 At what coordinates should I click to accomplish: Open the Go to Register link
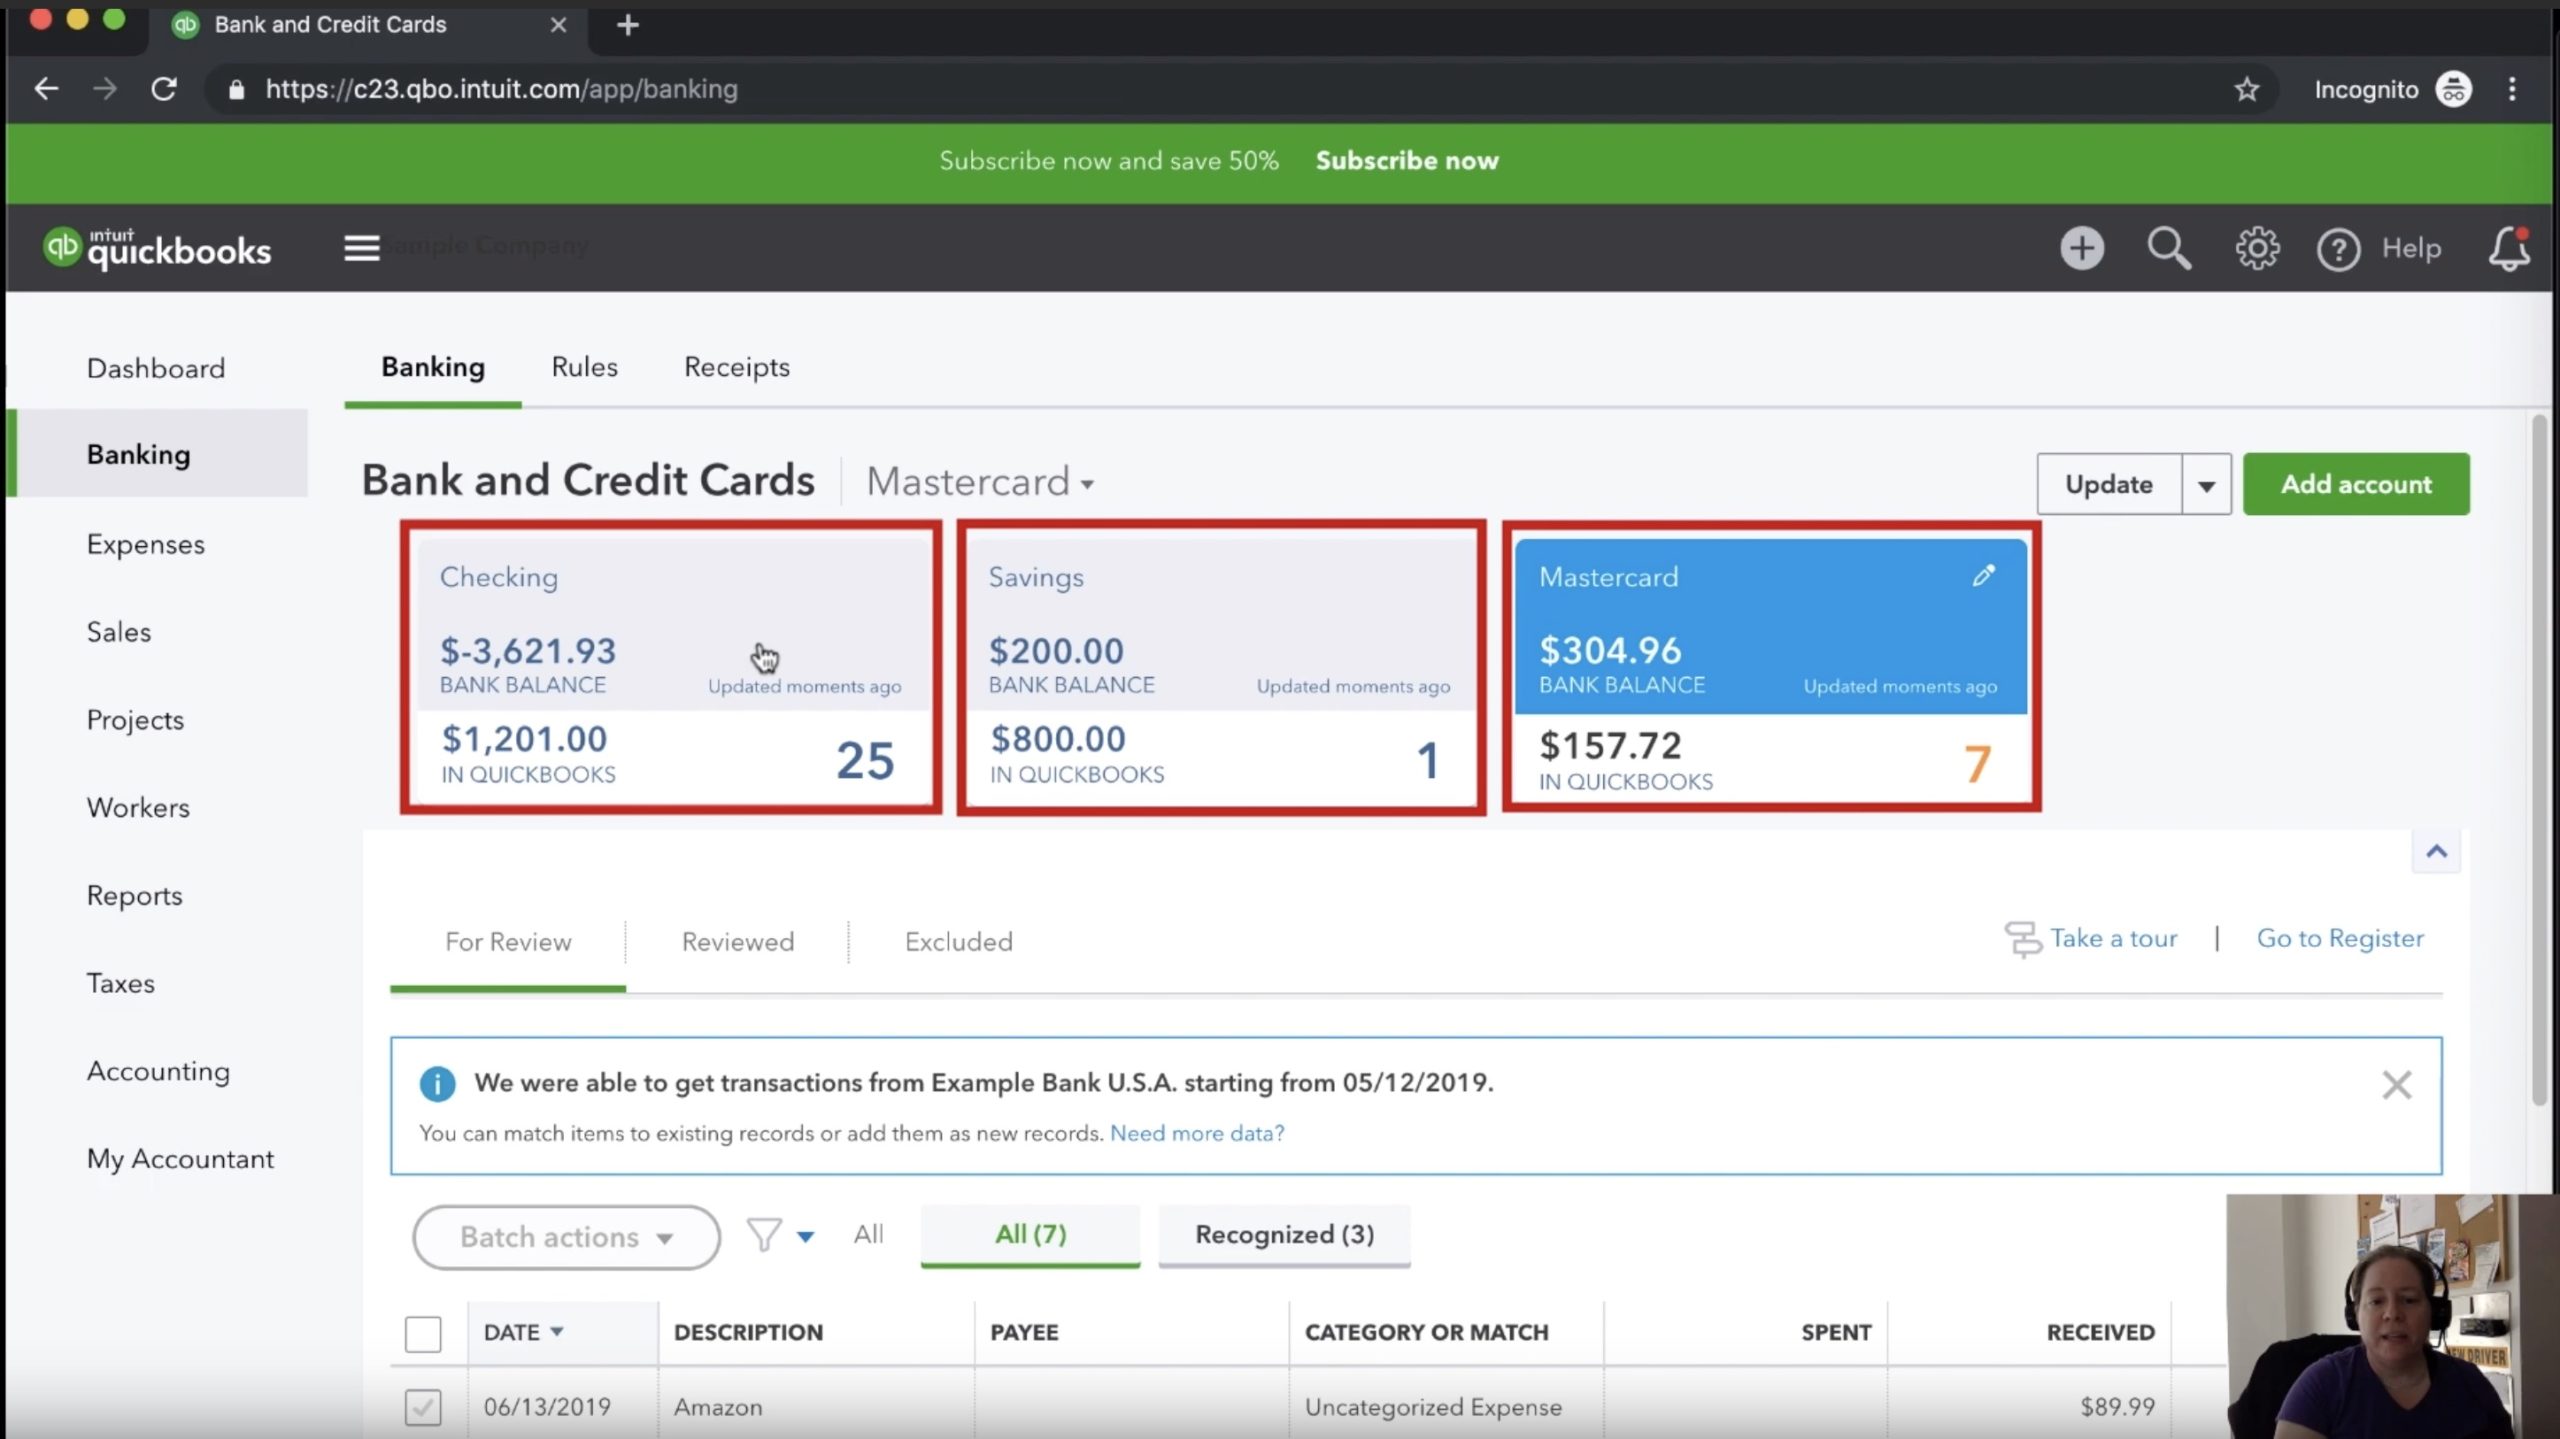pyautogui.click(x=2340, y=938)
